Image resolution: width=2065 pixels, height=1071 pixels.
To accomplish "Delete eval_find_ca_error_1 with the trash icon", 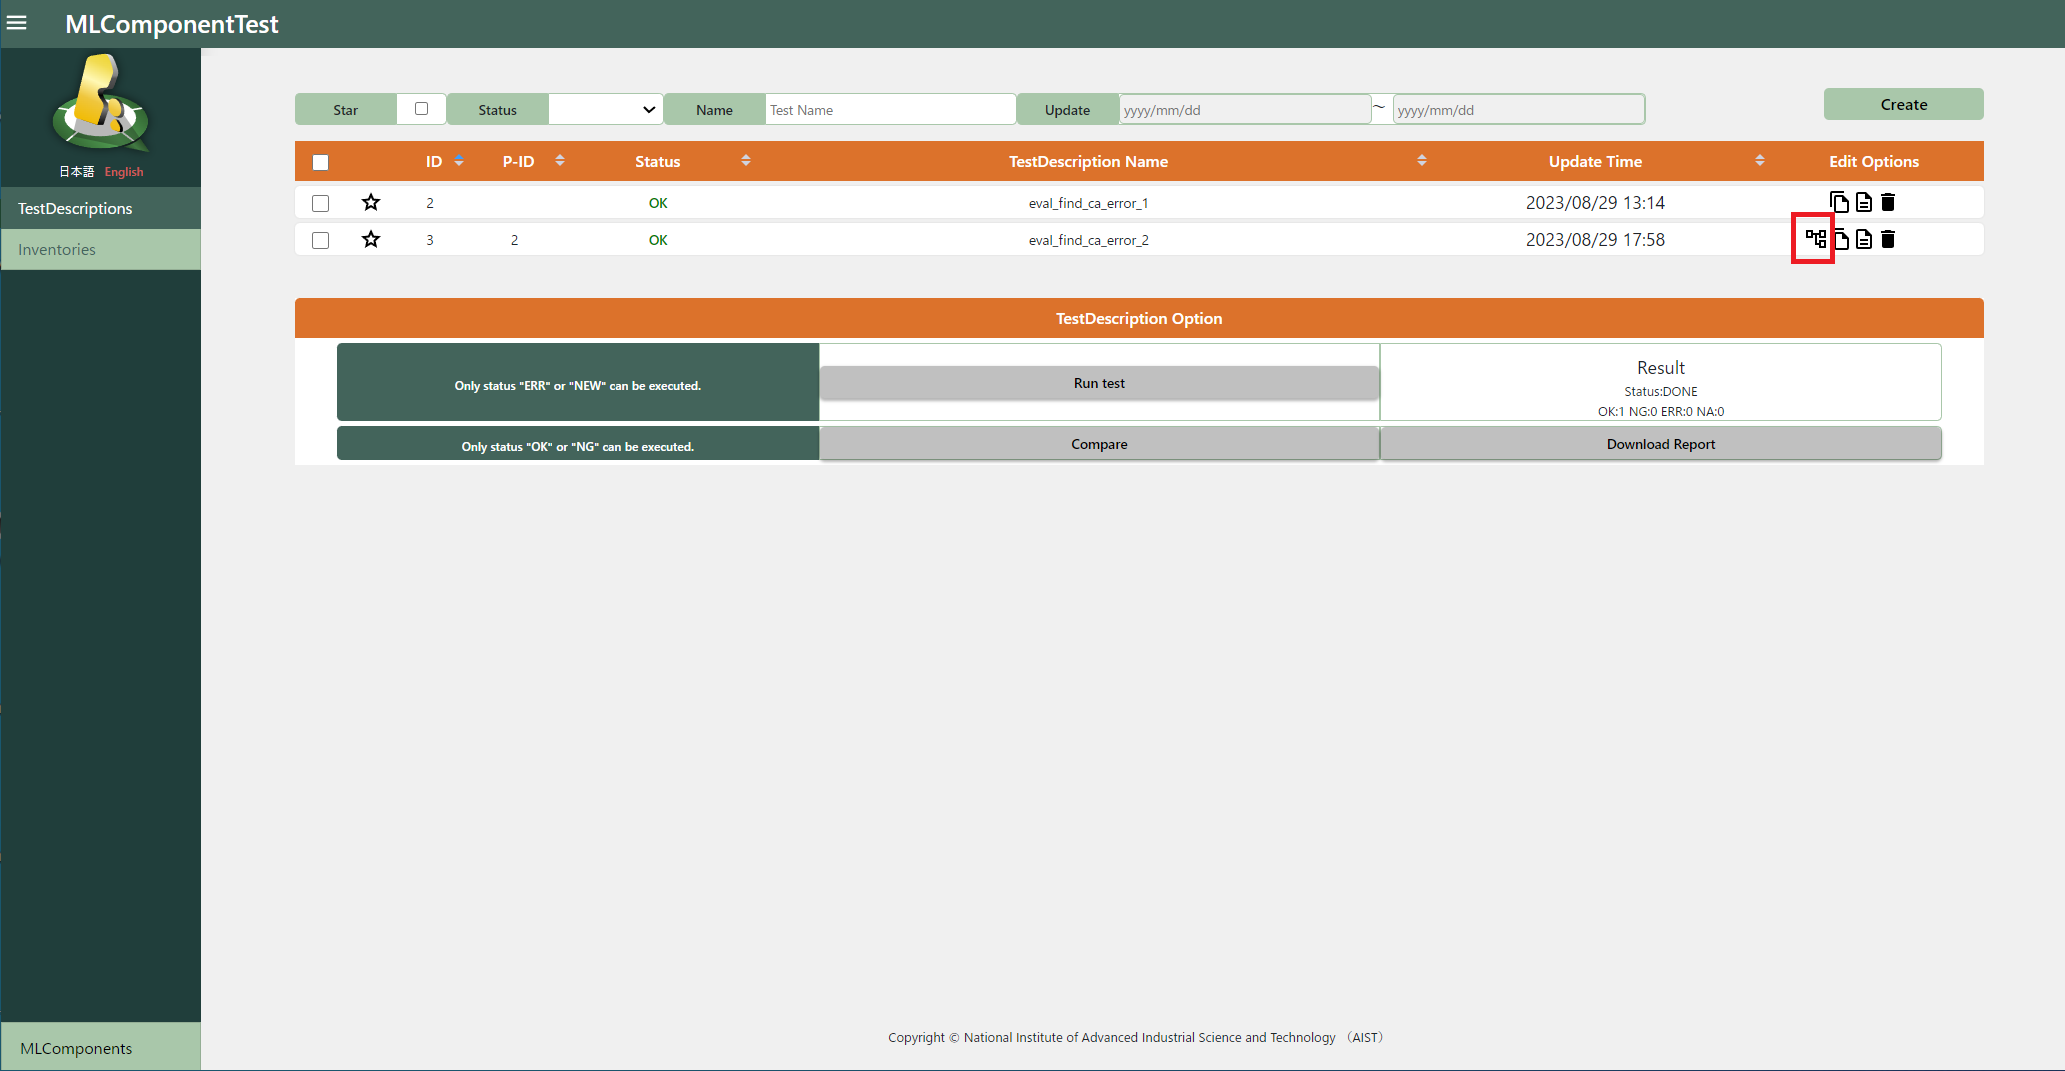I will click(x=1888, y=202).
